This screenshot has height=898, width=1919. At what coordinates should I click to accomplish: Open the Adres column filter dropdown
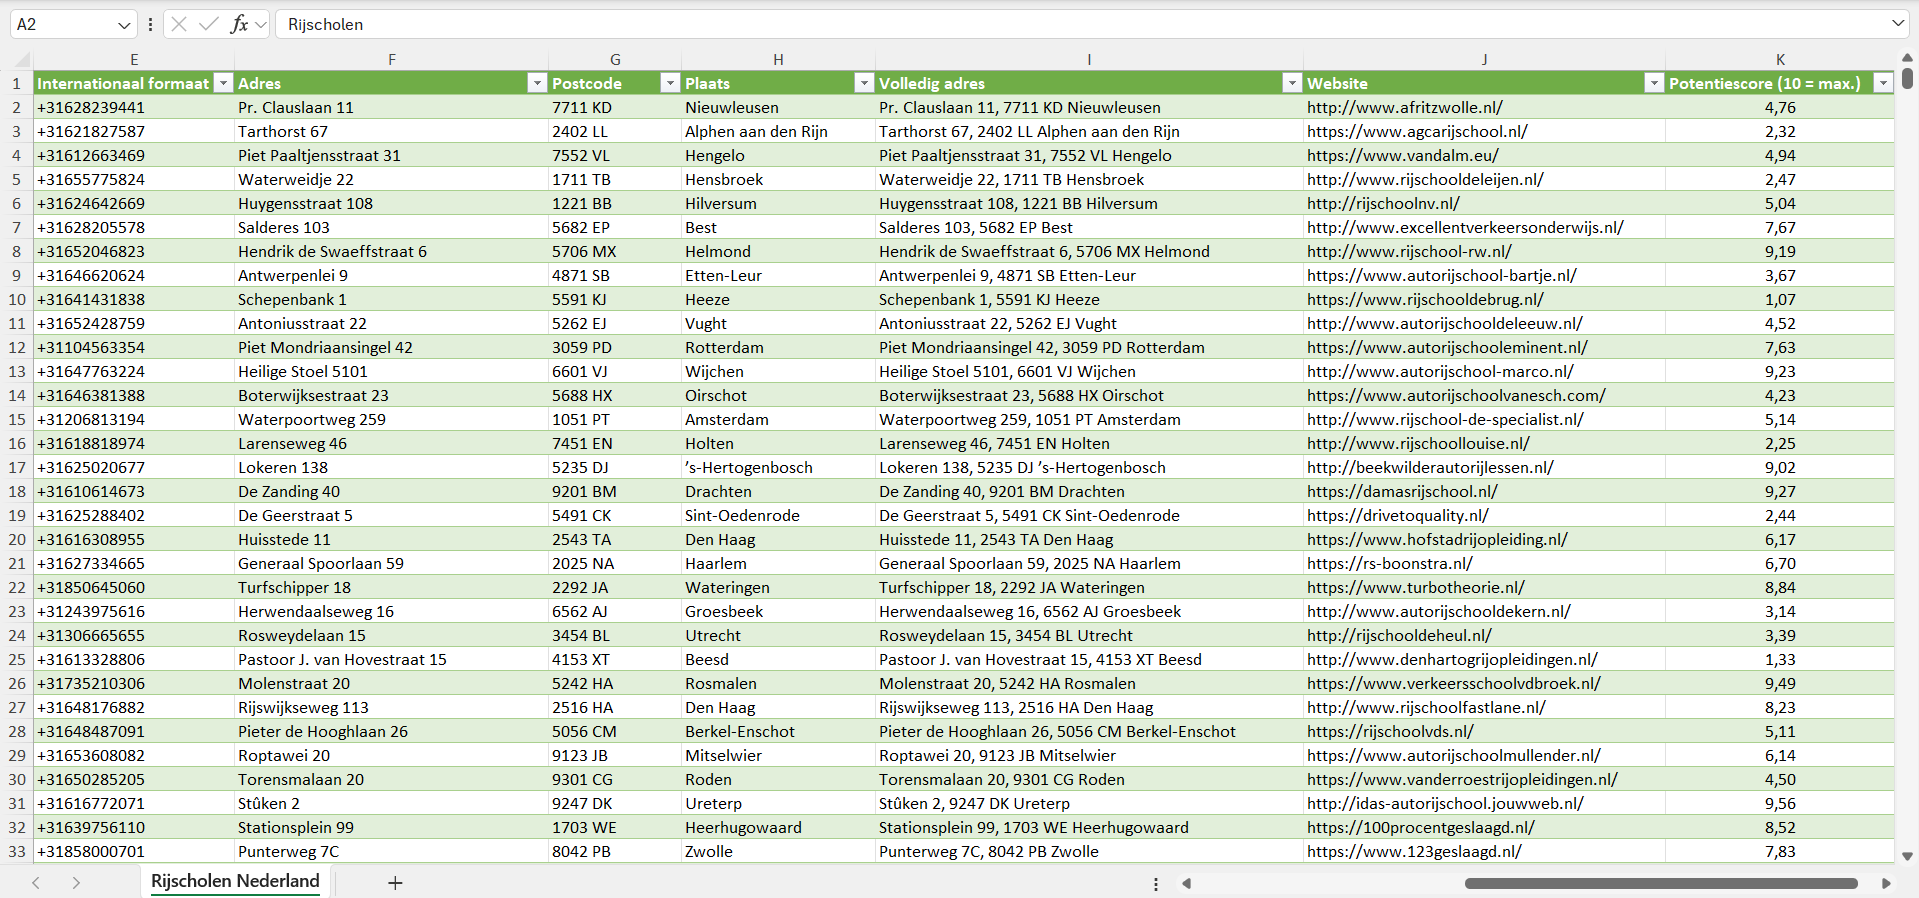[x=537, y=83]
